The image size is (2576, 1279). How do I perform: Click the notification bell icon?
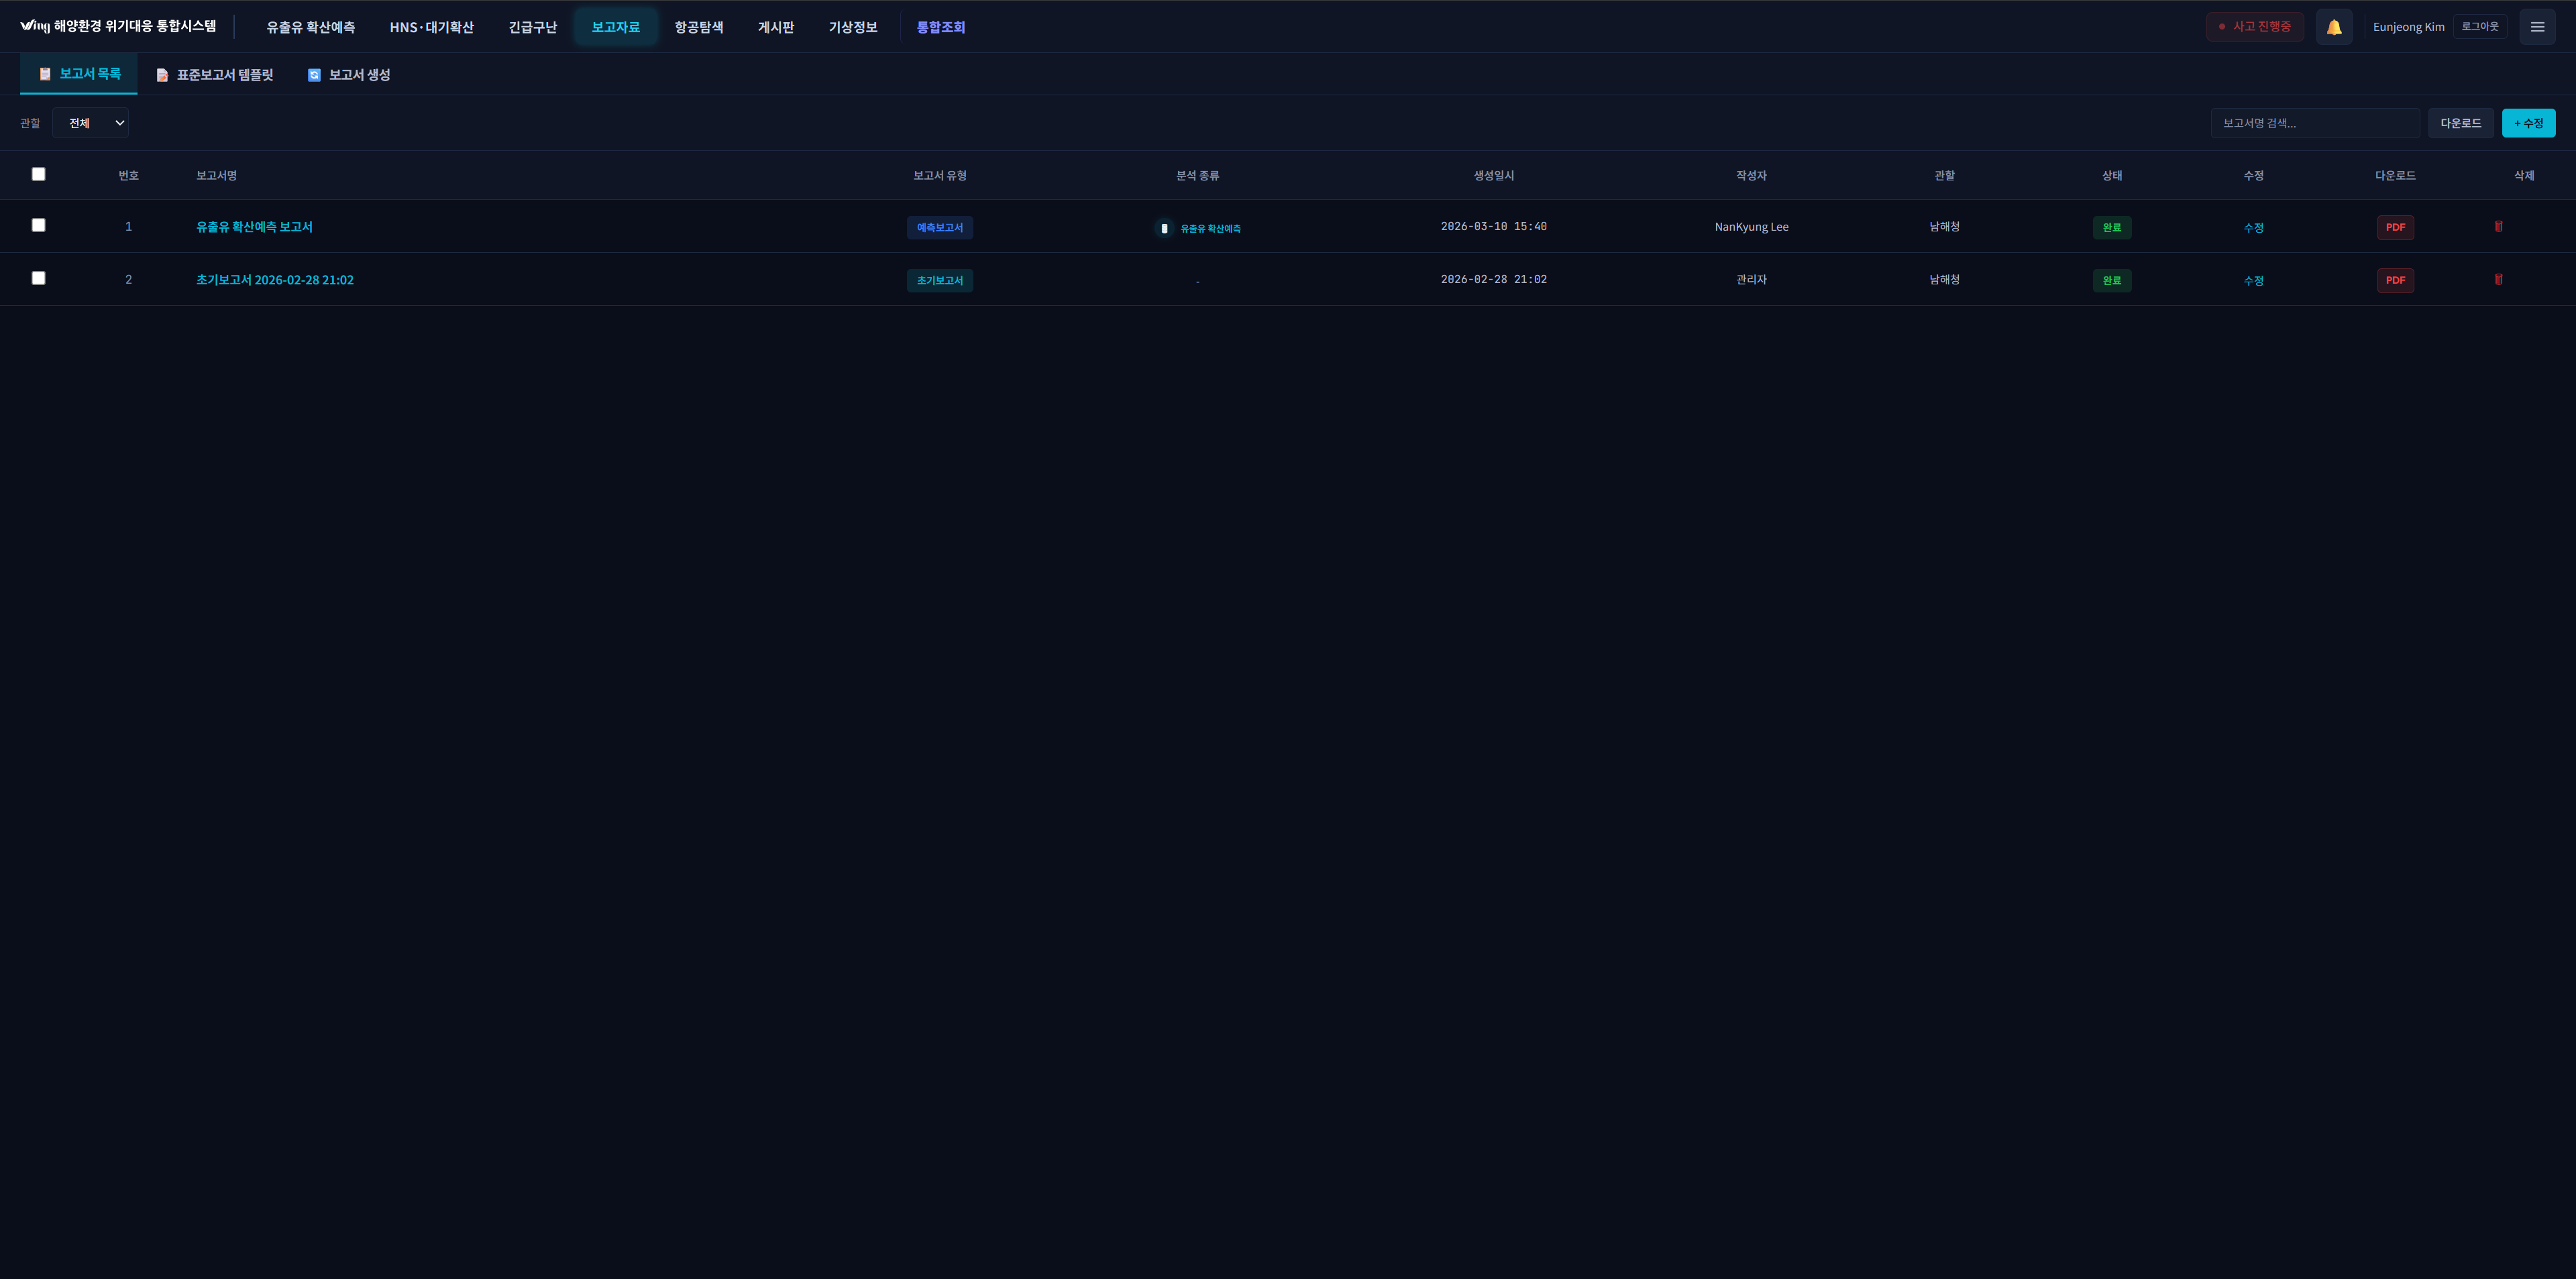pos(2333,27)
